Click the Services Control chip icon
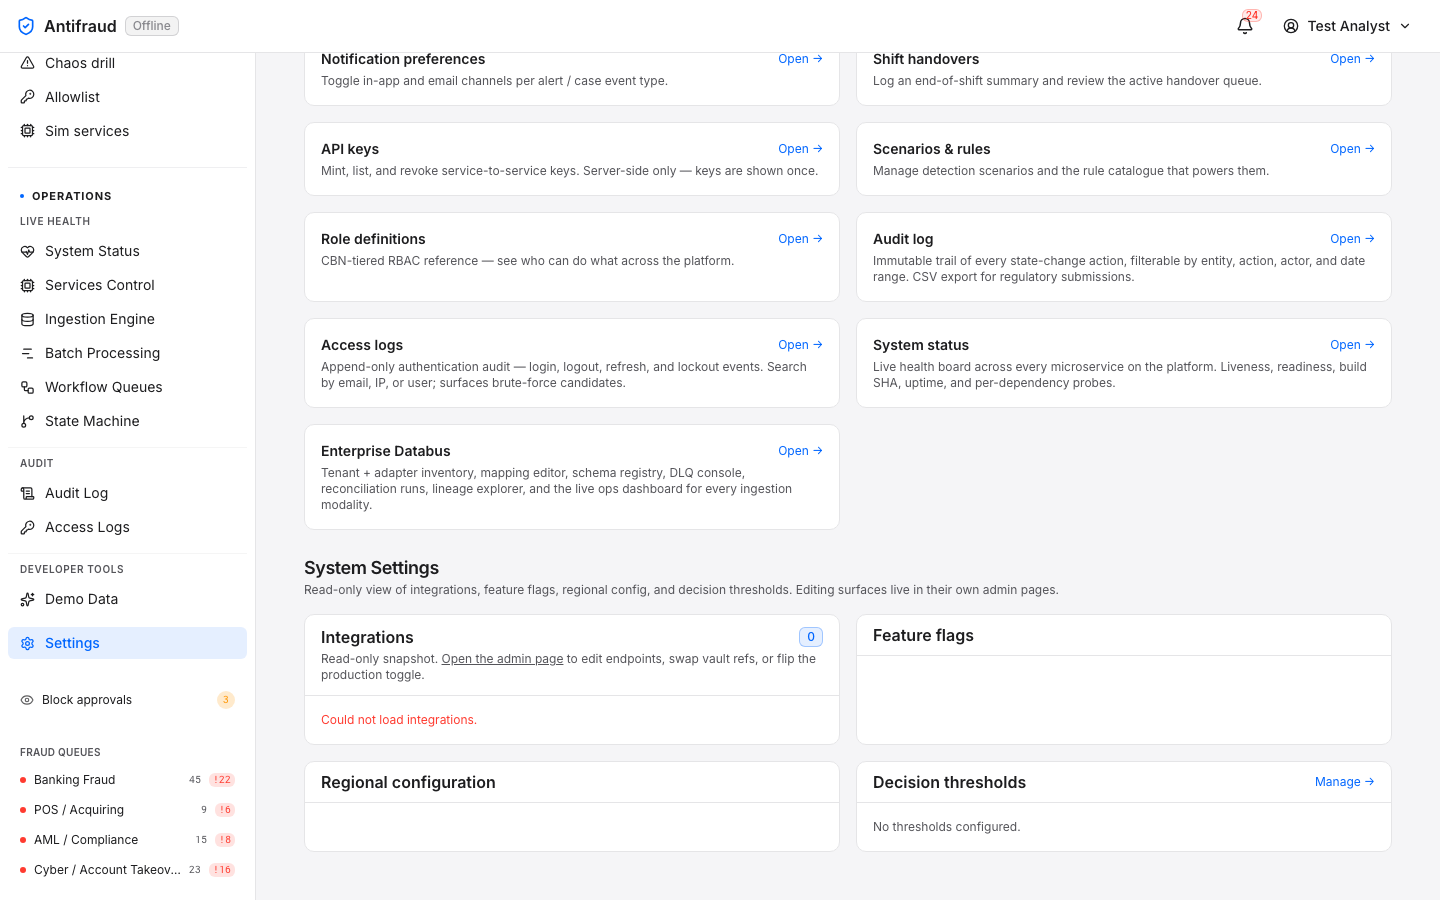1440x900 pixels. click(x=28, y=285)
